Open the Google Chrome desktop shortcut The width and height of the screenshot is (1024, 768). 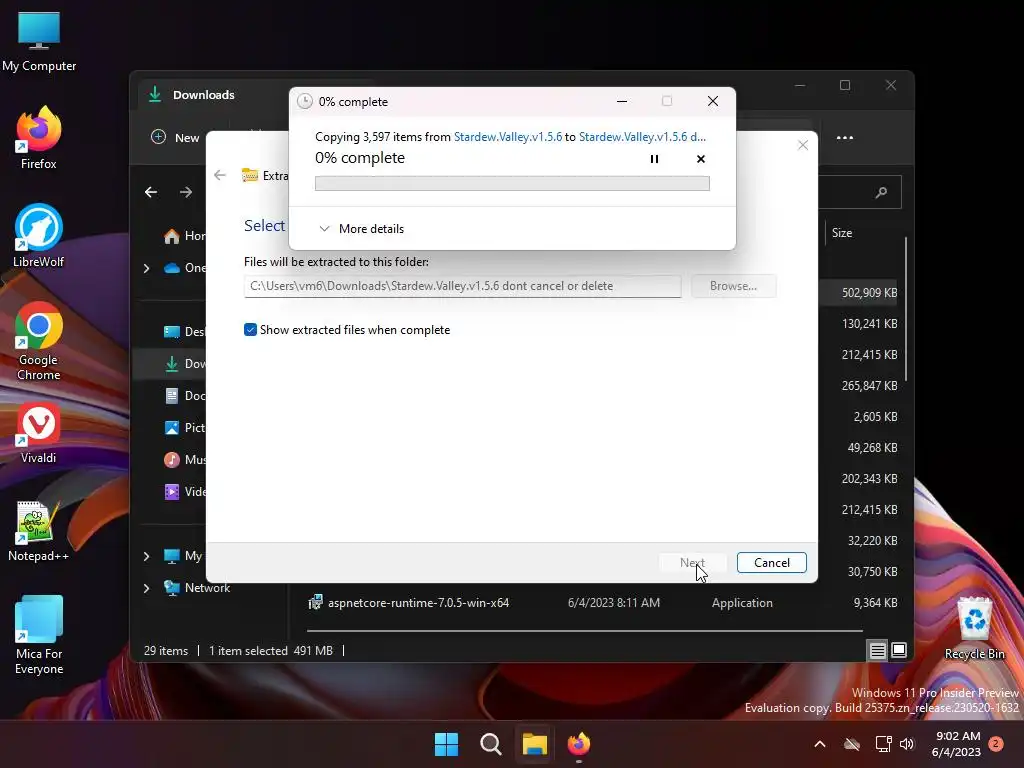[x=39, y=341]
